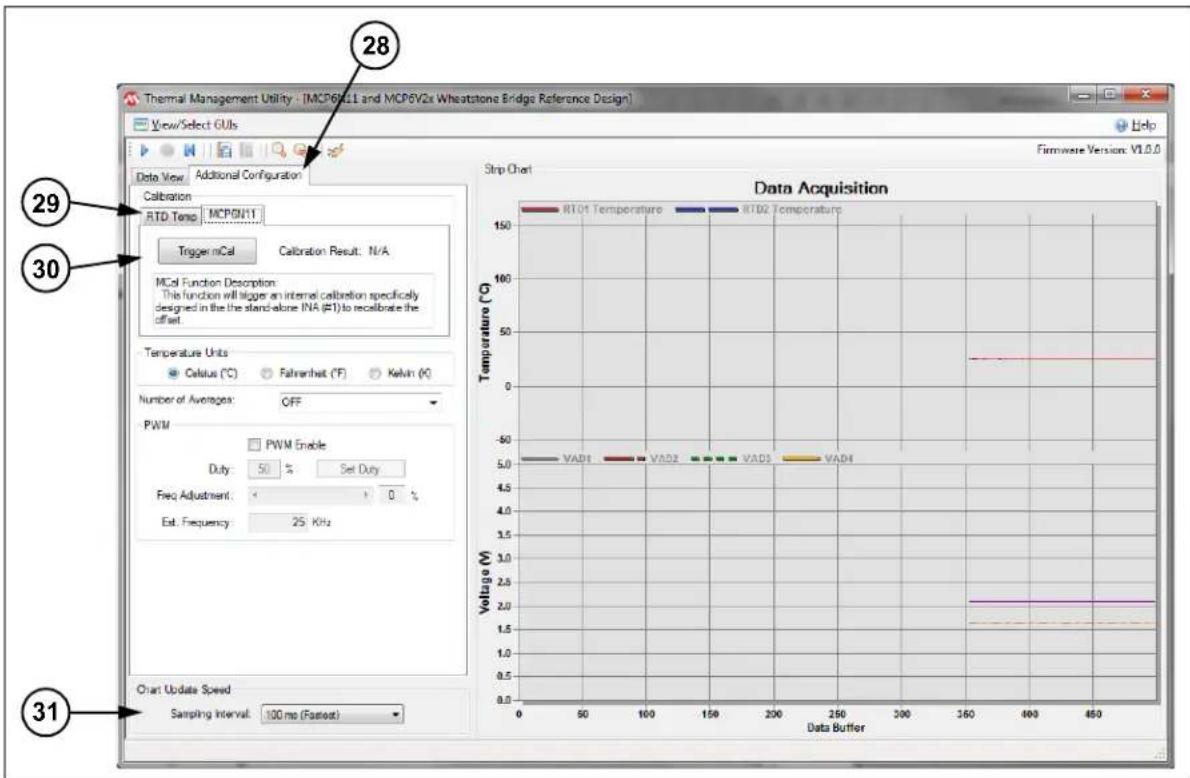
Task: Toggle RTD2 Temperature legend entry
Action: 759,209
